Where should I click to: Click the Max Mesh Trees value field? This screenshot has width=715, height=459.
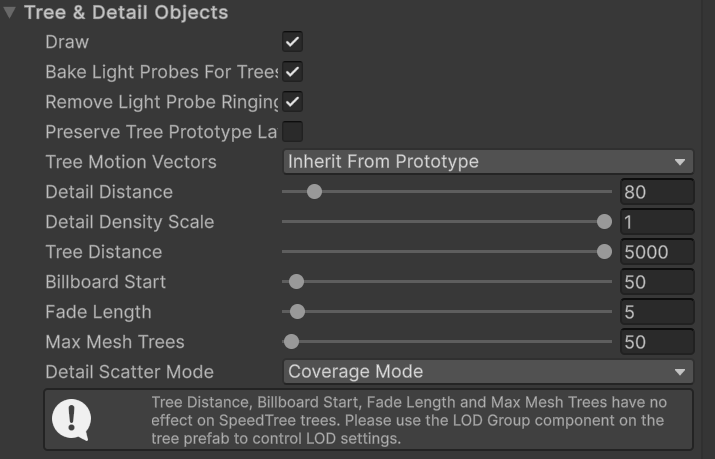pyautogui.click(x=656, y=342)
